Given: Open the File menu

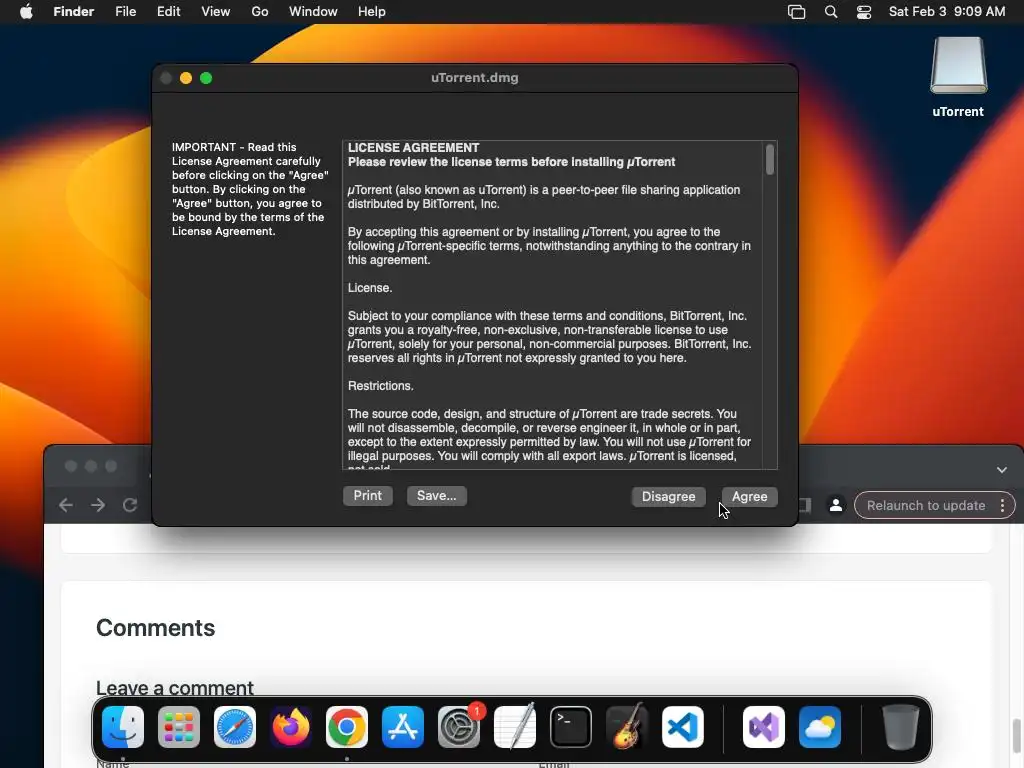Looking at the screenshot, I should tap(125, 12).
